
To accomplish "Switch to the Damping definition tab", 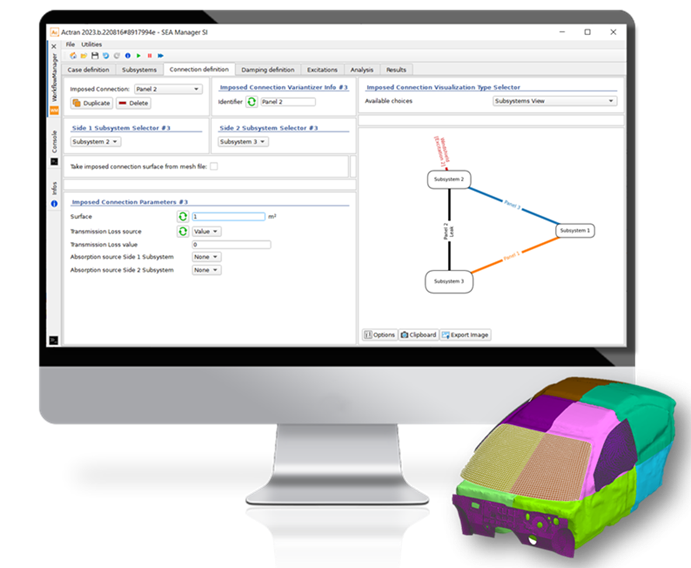I will click(268, 70).
